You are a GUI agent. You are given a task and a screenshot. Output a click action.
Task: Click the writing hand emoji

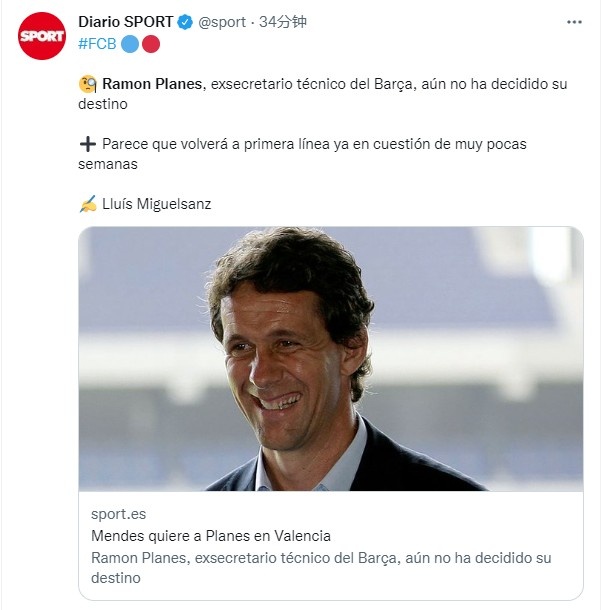tap(87, 204)
